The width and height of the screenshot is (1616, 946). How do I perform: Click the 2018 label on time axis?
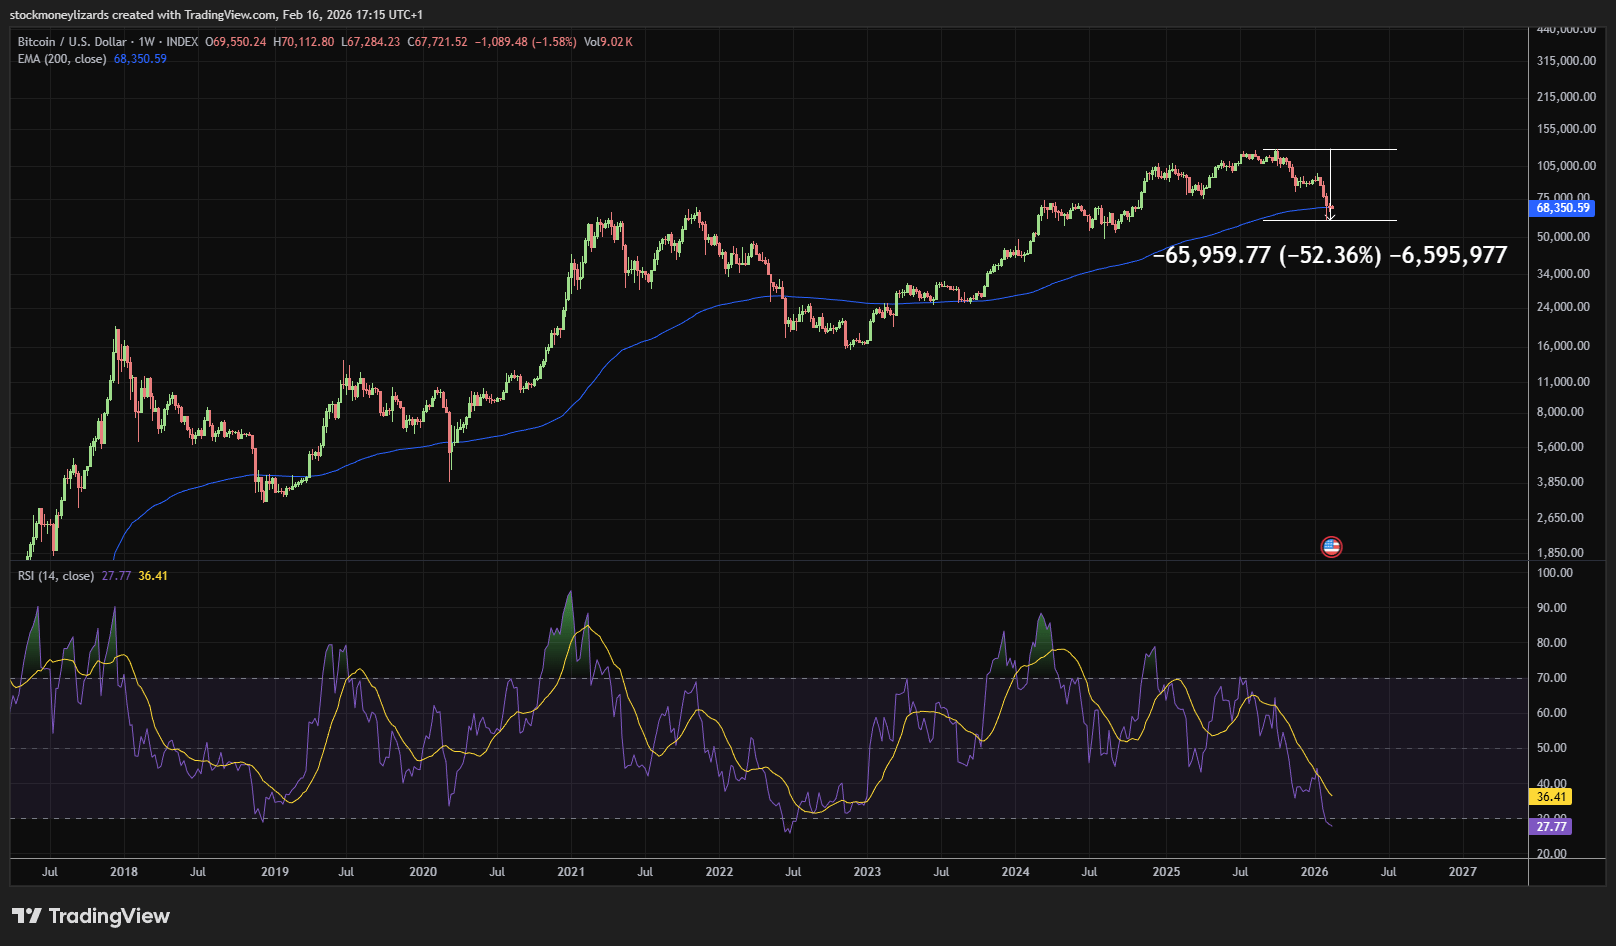point(124,872)
